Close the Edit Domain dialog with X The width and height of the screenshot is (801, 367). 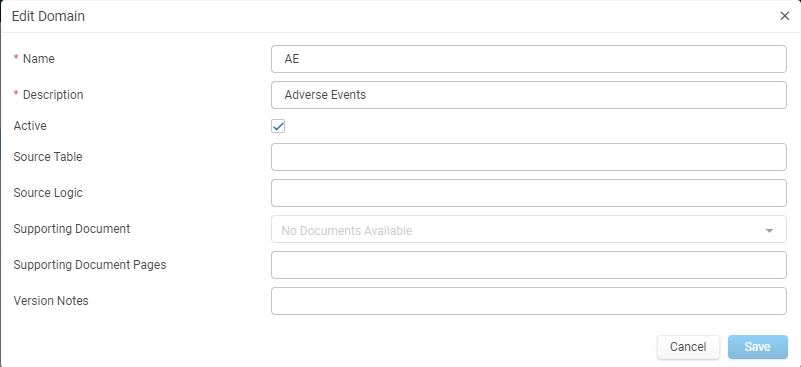785,16
